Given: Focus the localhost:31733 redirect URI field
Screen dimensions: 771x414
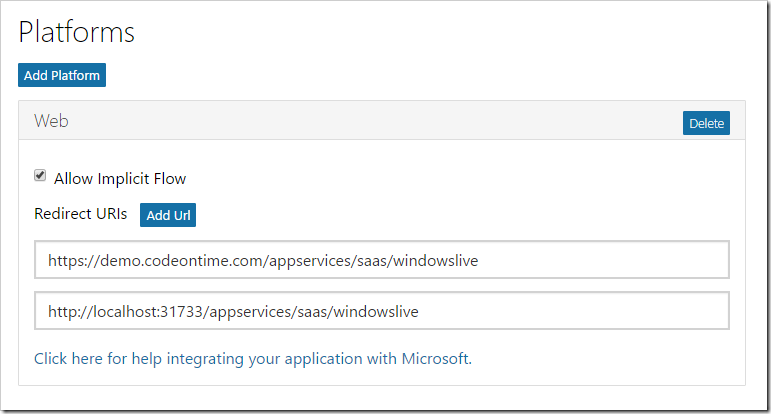Looking at the screenshot, I should [382, 311].
